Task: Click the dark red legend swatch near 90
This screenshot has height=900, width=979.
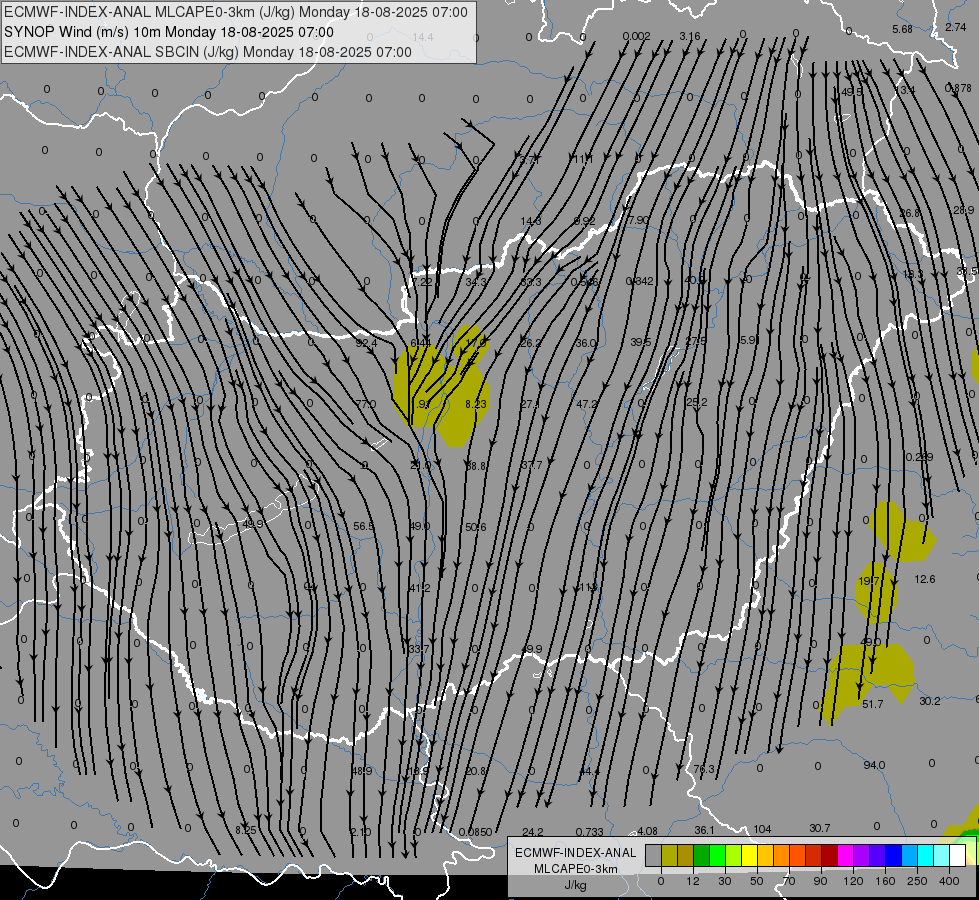Action: (x=829, y=856)
